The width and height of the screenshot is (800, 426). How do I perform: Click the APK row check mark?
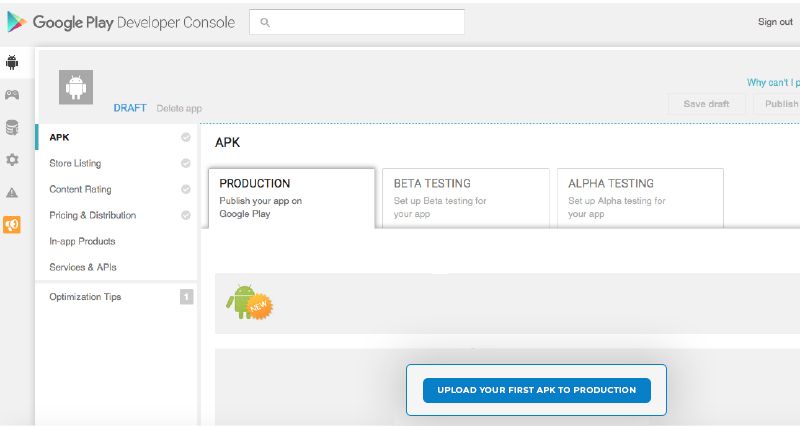click(186, 137)
